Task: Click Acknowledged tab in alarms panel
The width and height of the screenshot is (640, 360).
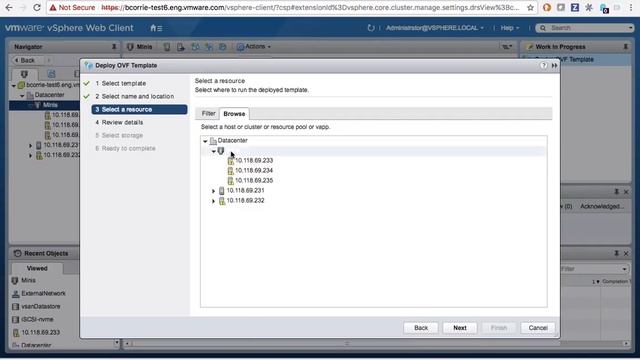Action: pos(602,207)
